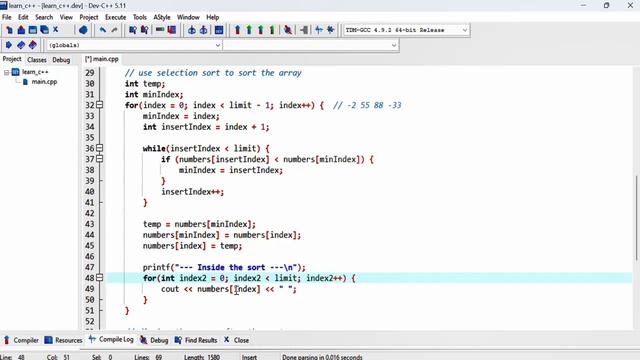Click the 'insertIndex++;' code line
640x360 pixels.
(x=193, y=191)
